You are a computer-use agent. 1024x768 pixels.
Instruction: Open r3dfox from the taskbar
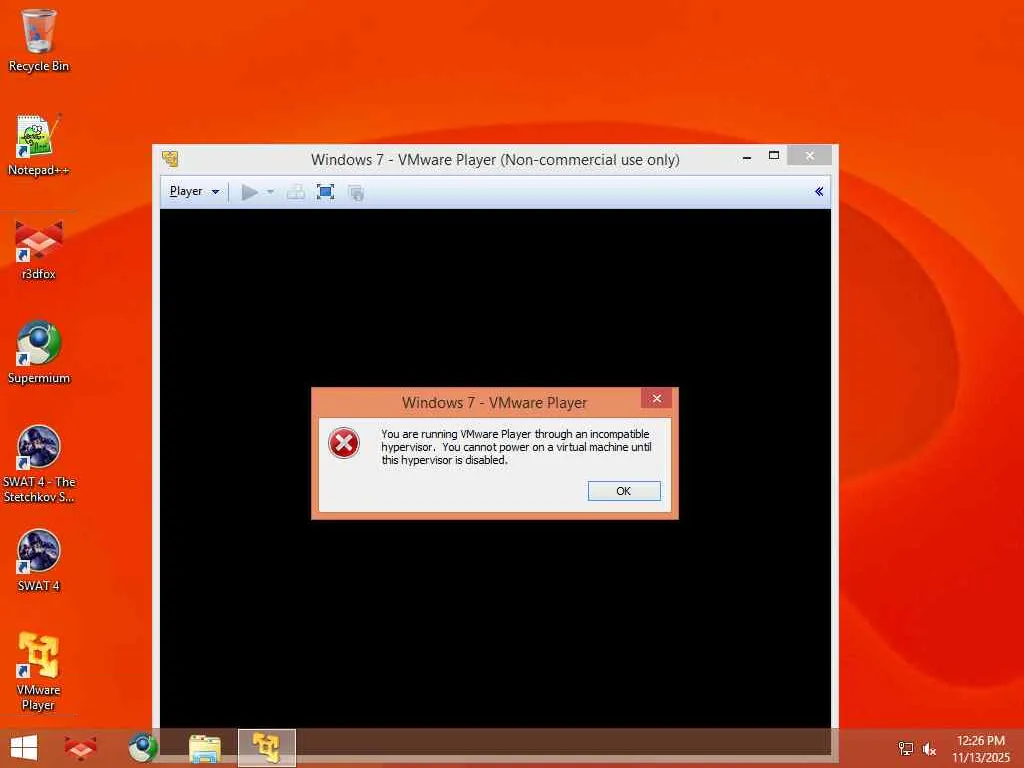tap(81, 748)
